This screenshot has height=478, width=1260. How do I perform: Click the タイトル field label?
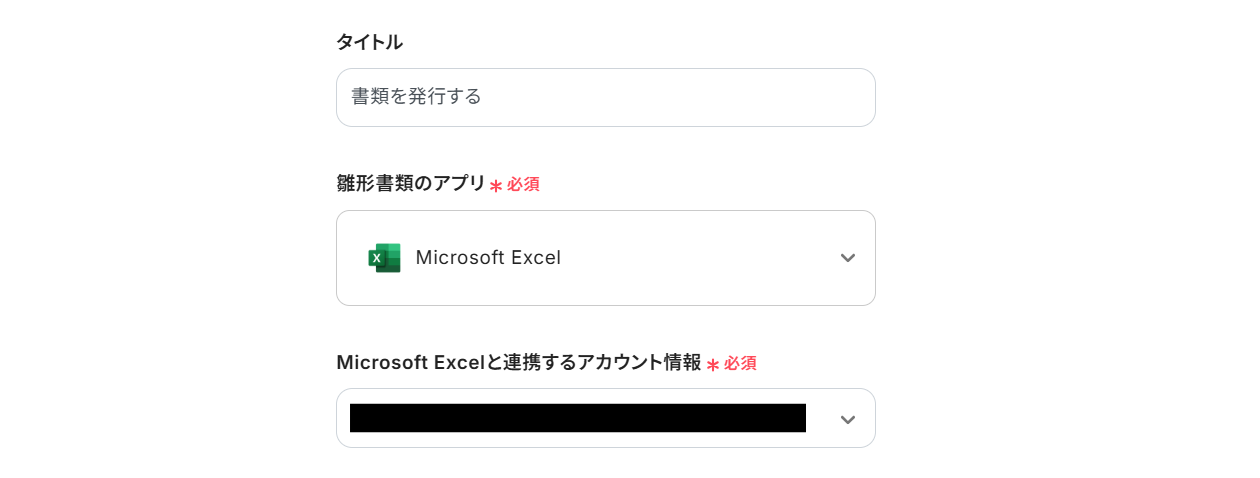369,42
